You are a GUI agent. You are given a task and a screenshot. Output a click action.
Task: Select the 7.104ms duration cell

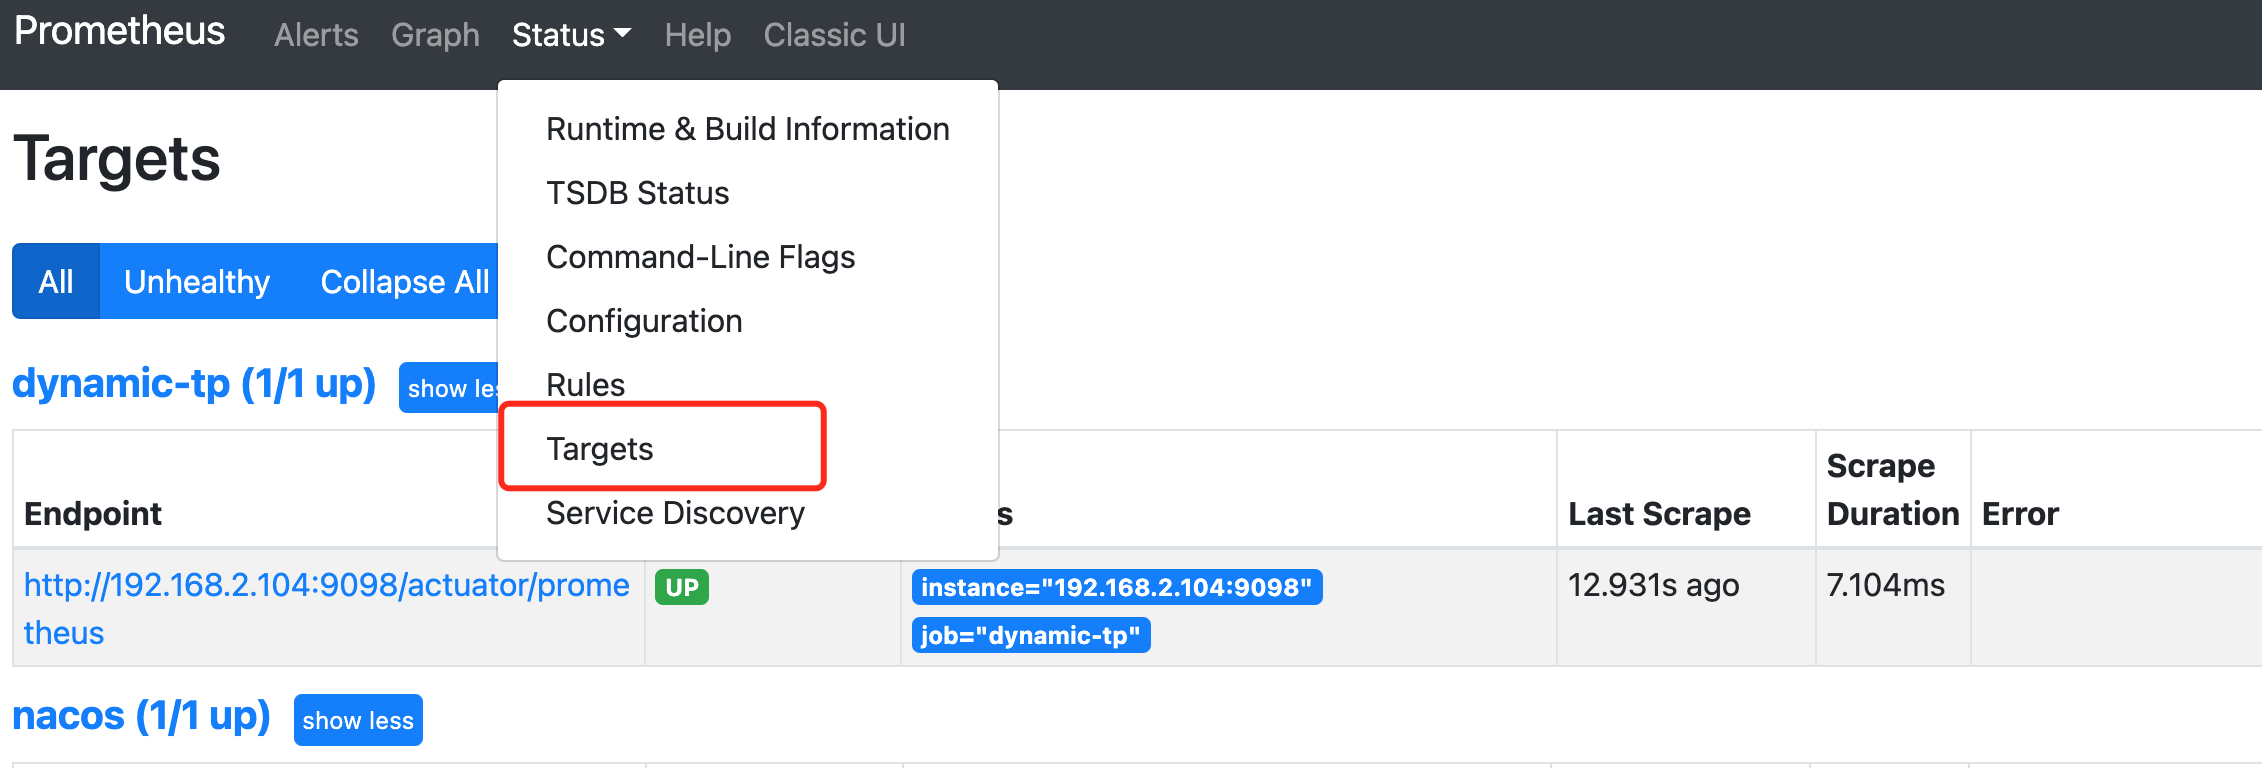click(1893, 607)
